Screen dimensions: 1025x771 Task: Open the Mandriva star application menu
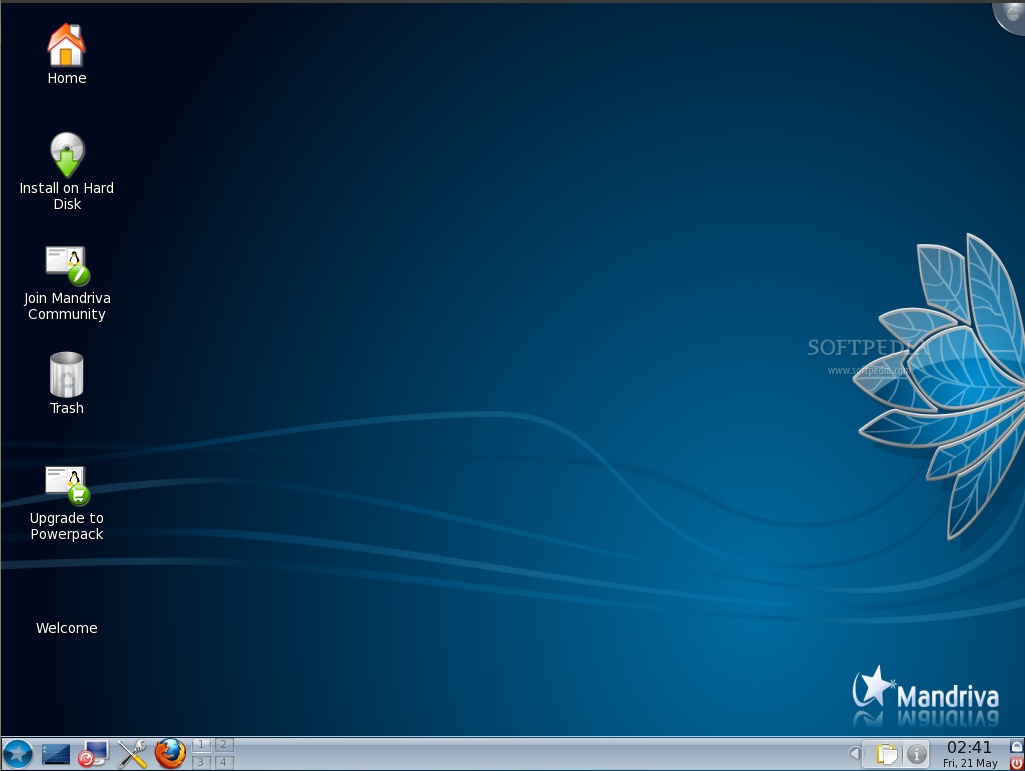(18, 754)
